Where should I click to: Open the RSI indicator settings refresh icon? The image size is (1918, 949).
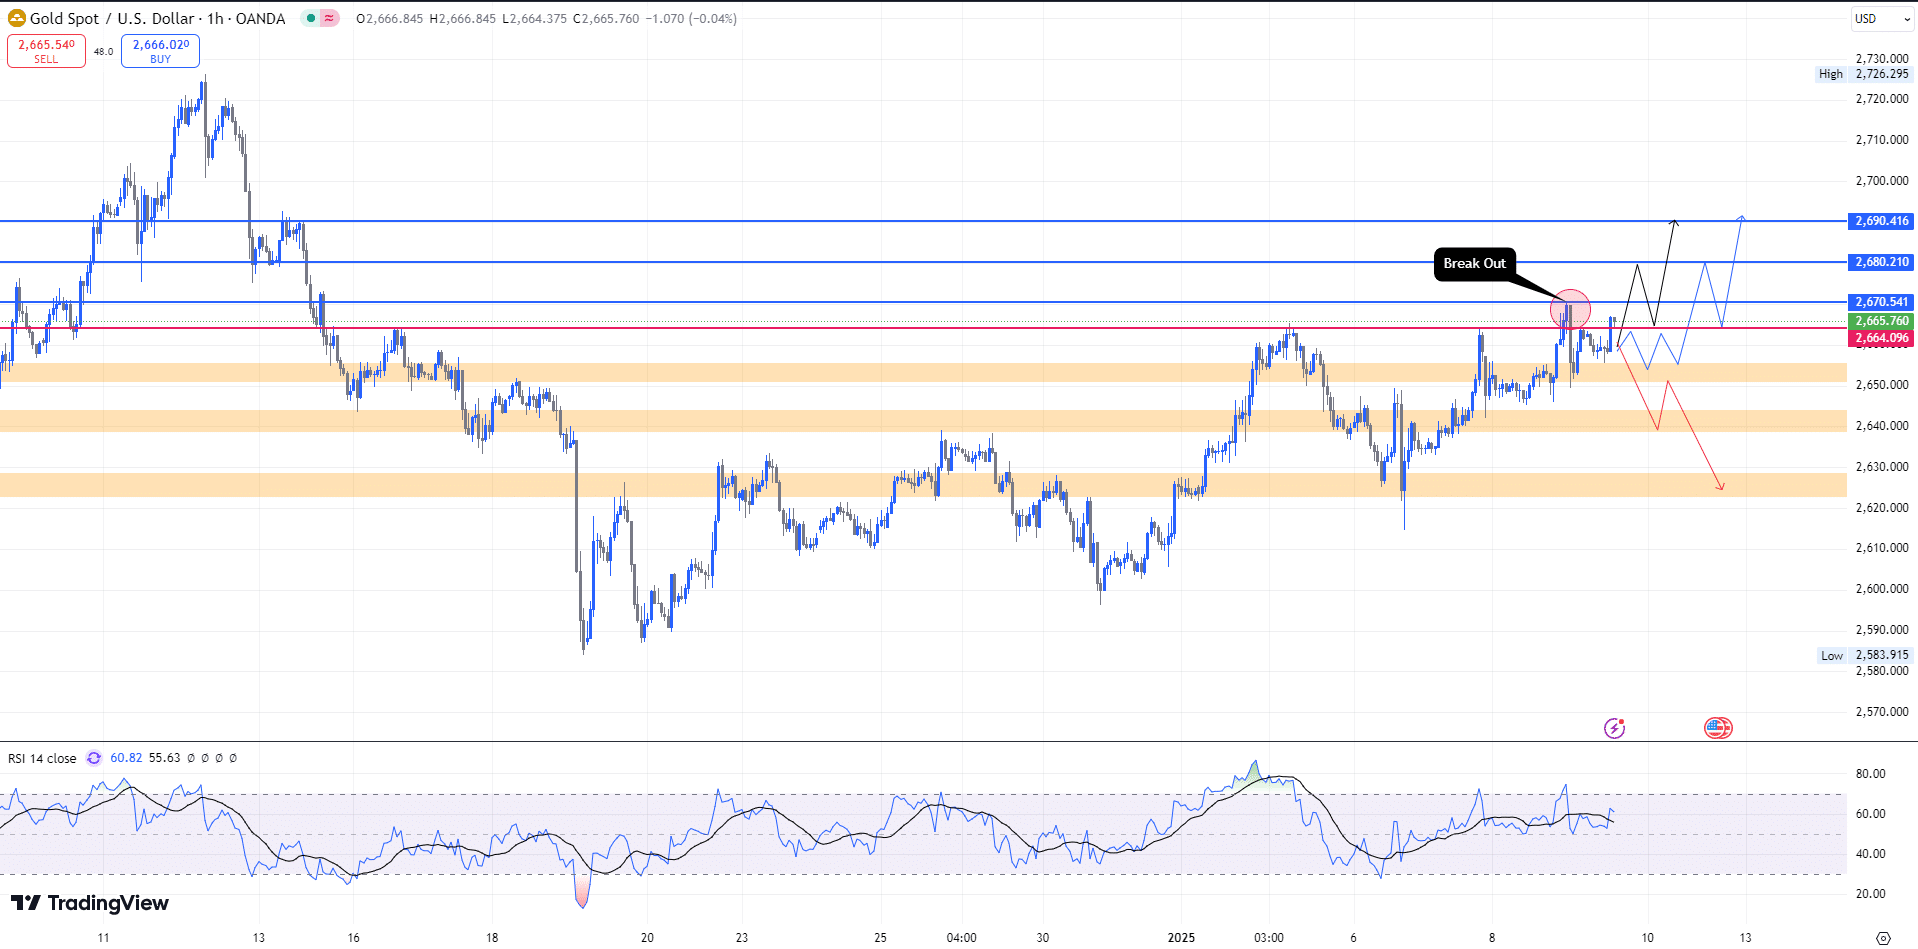tap(93, 758)
